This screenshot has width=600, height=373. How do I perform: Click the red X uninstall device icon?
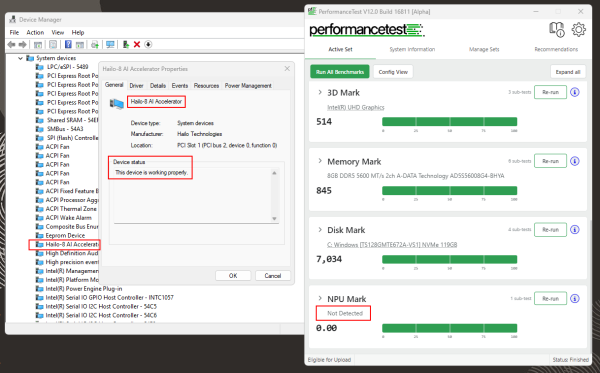[x=137, y=45]
